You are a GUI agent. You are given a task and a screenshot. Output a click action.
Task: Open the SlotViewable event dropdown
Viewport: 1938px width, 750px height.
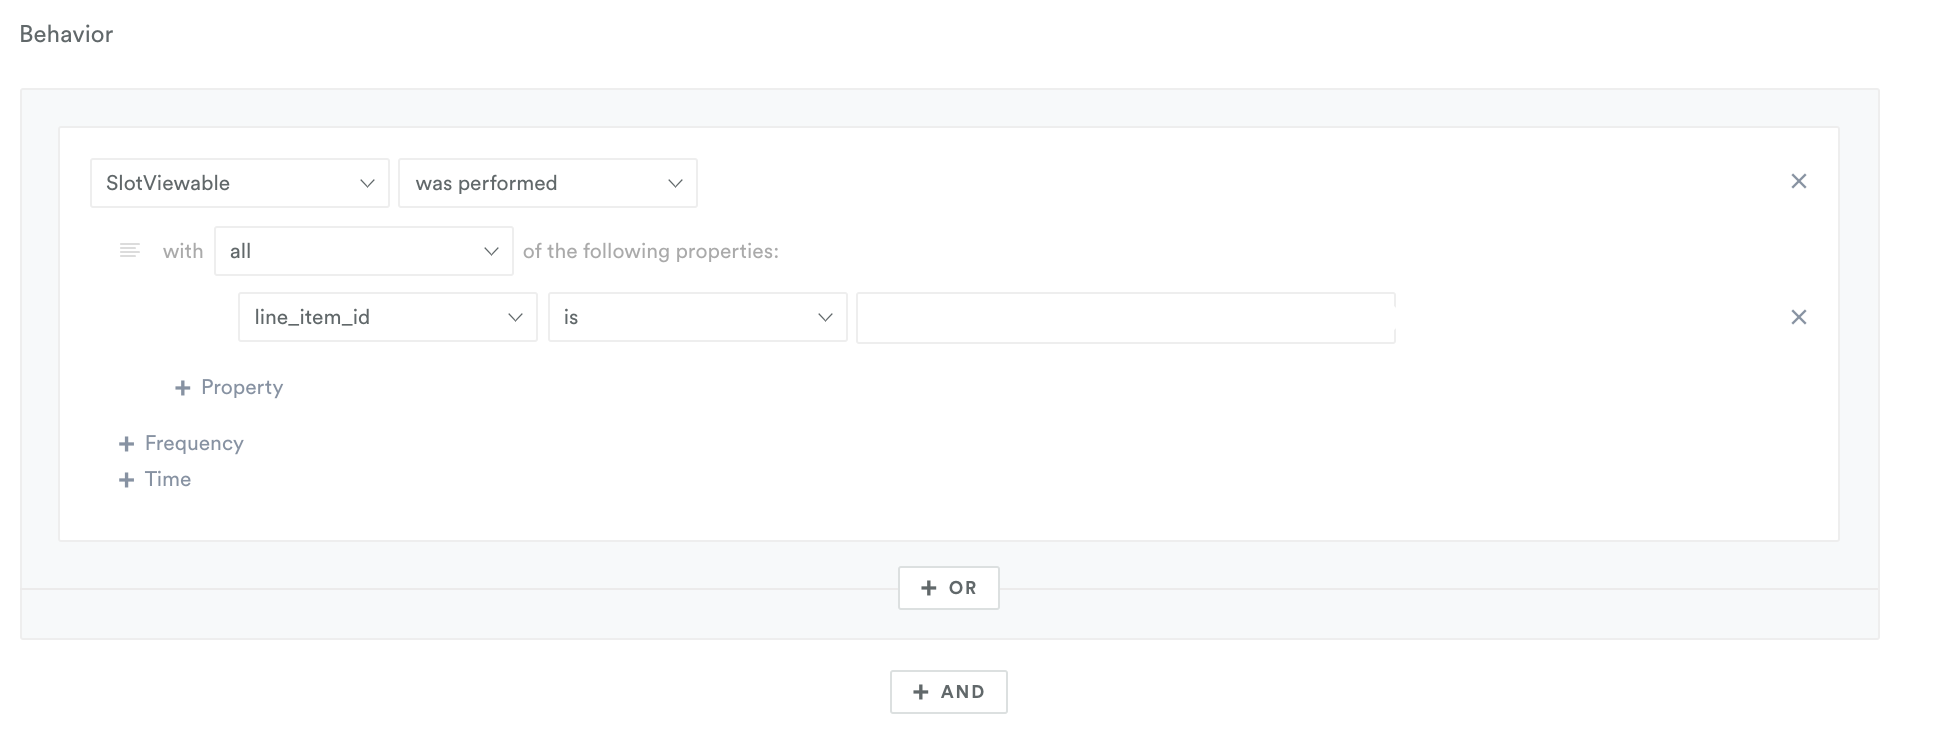pyautogui.click(x=240, y=183)
